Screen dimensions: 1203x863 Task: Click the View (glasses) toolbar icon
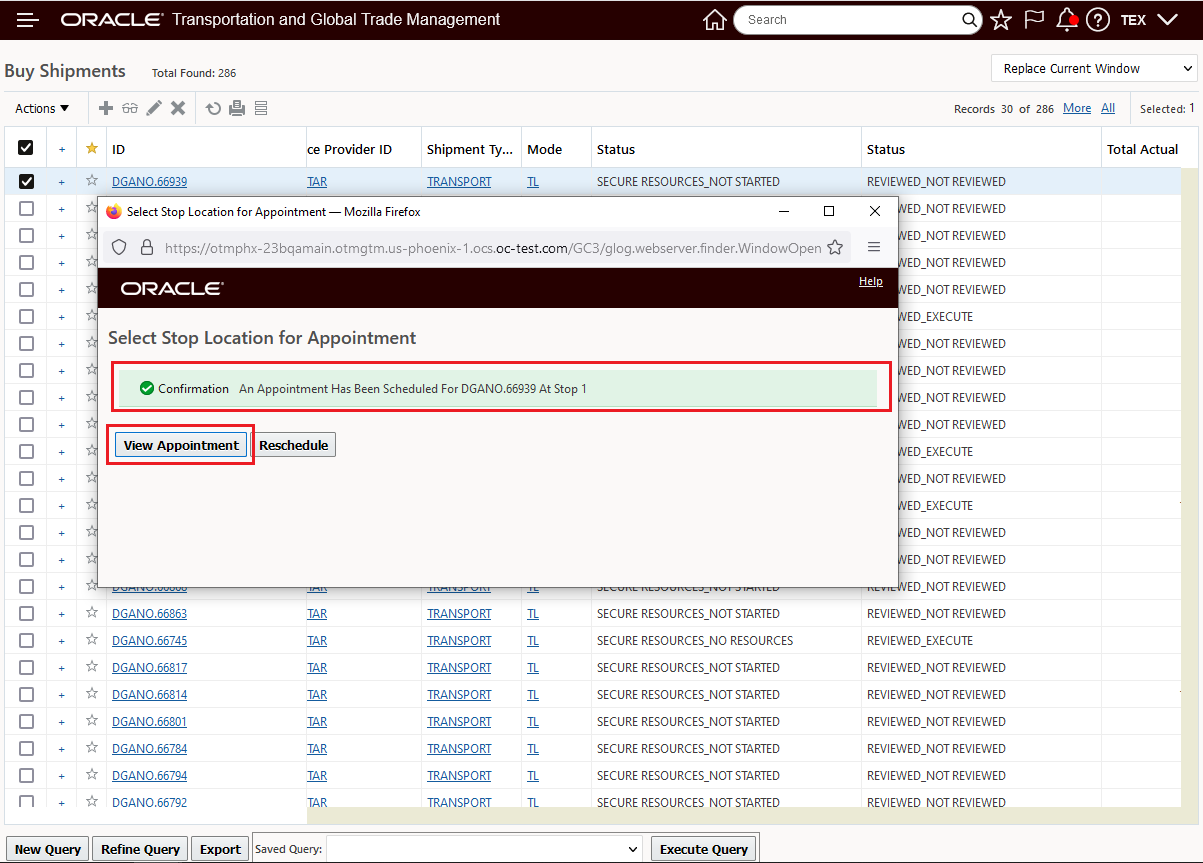click(130, 108)
